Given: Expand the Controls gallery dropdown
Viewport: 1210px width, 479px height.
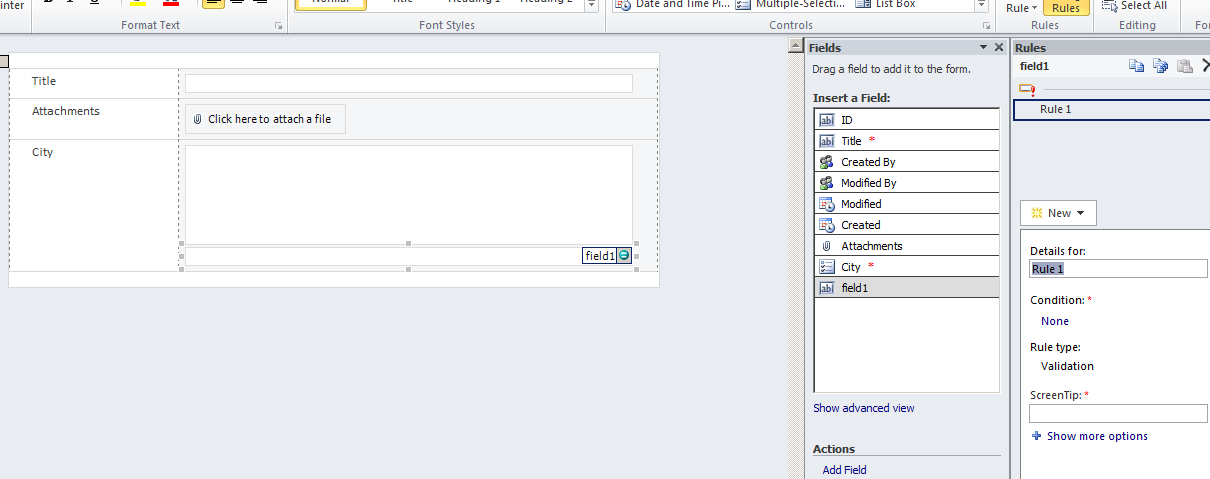Looking at the screenshot, I should coord(981,6).
